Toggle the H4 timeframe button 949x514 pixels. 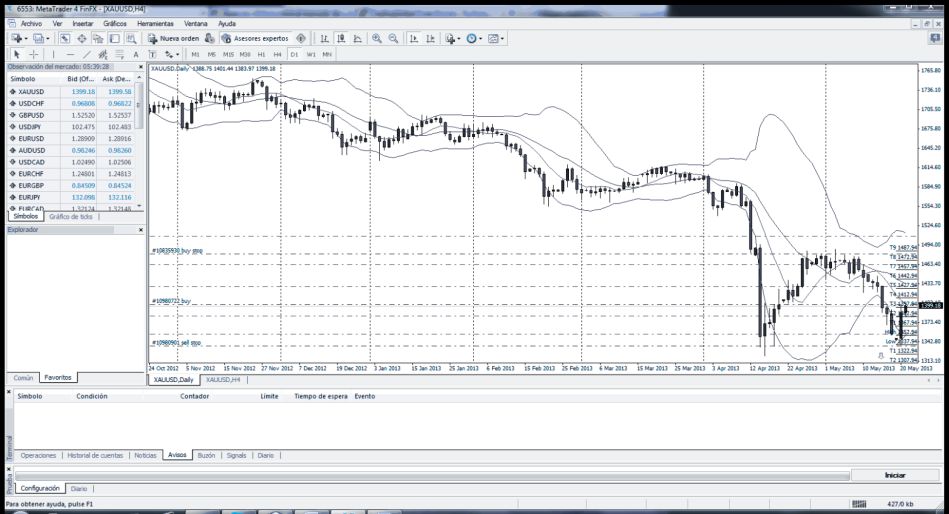coord(278,54)
